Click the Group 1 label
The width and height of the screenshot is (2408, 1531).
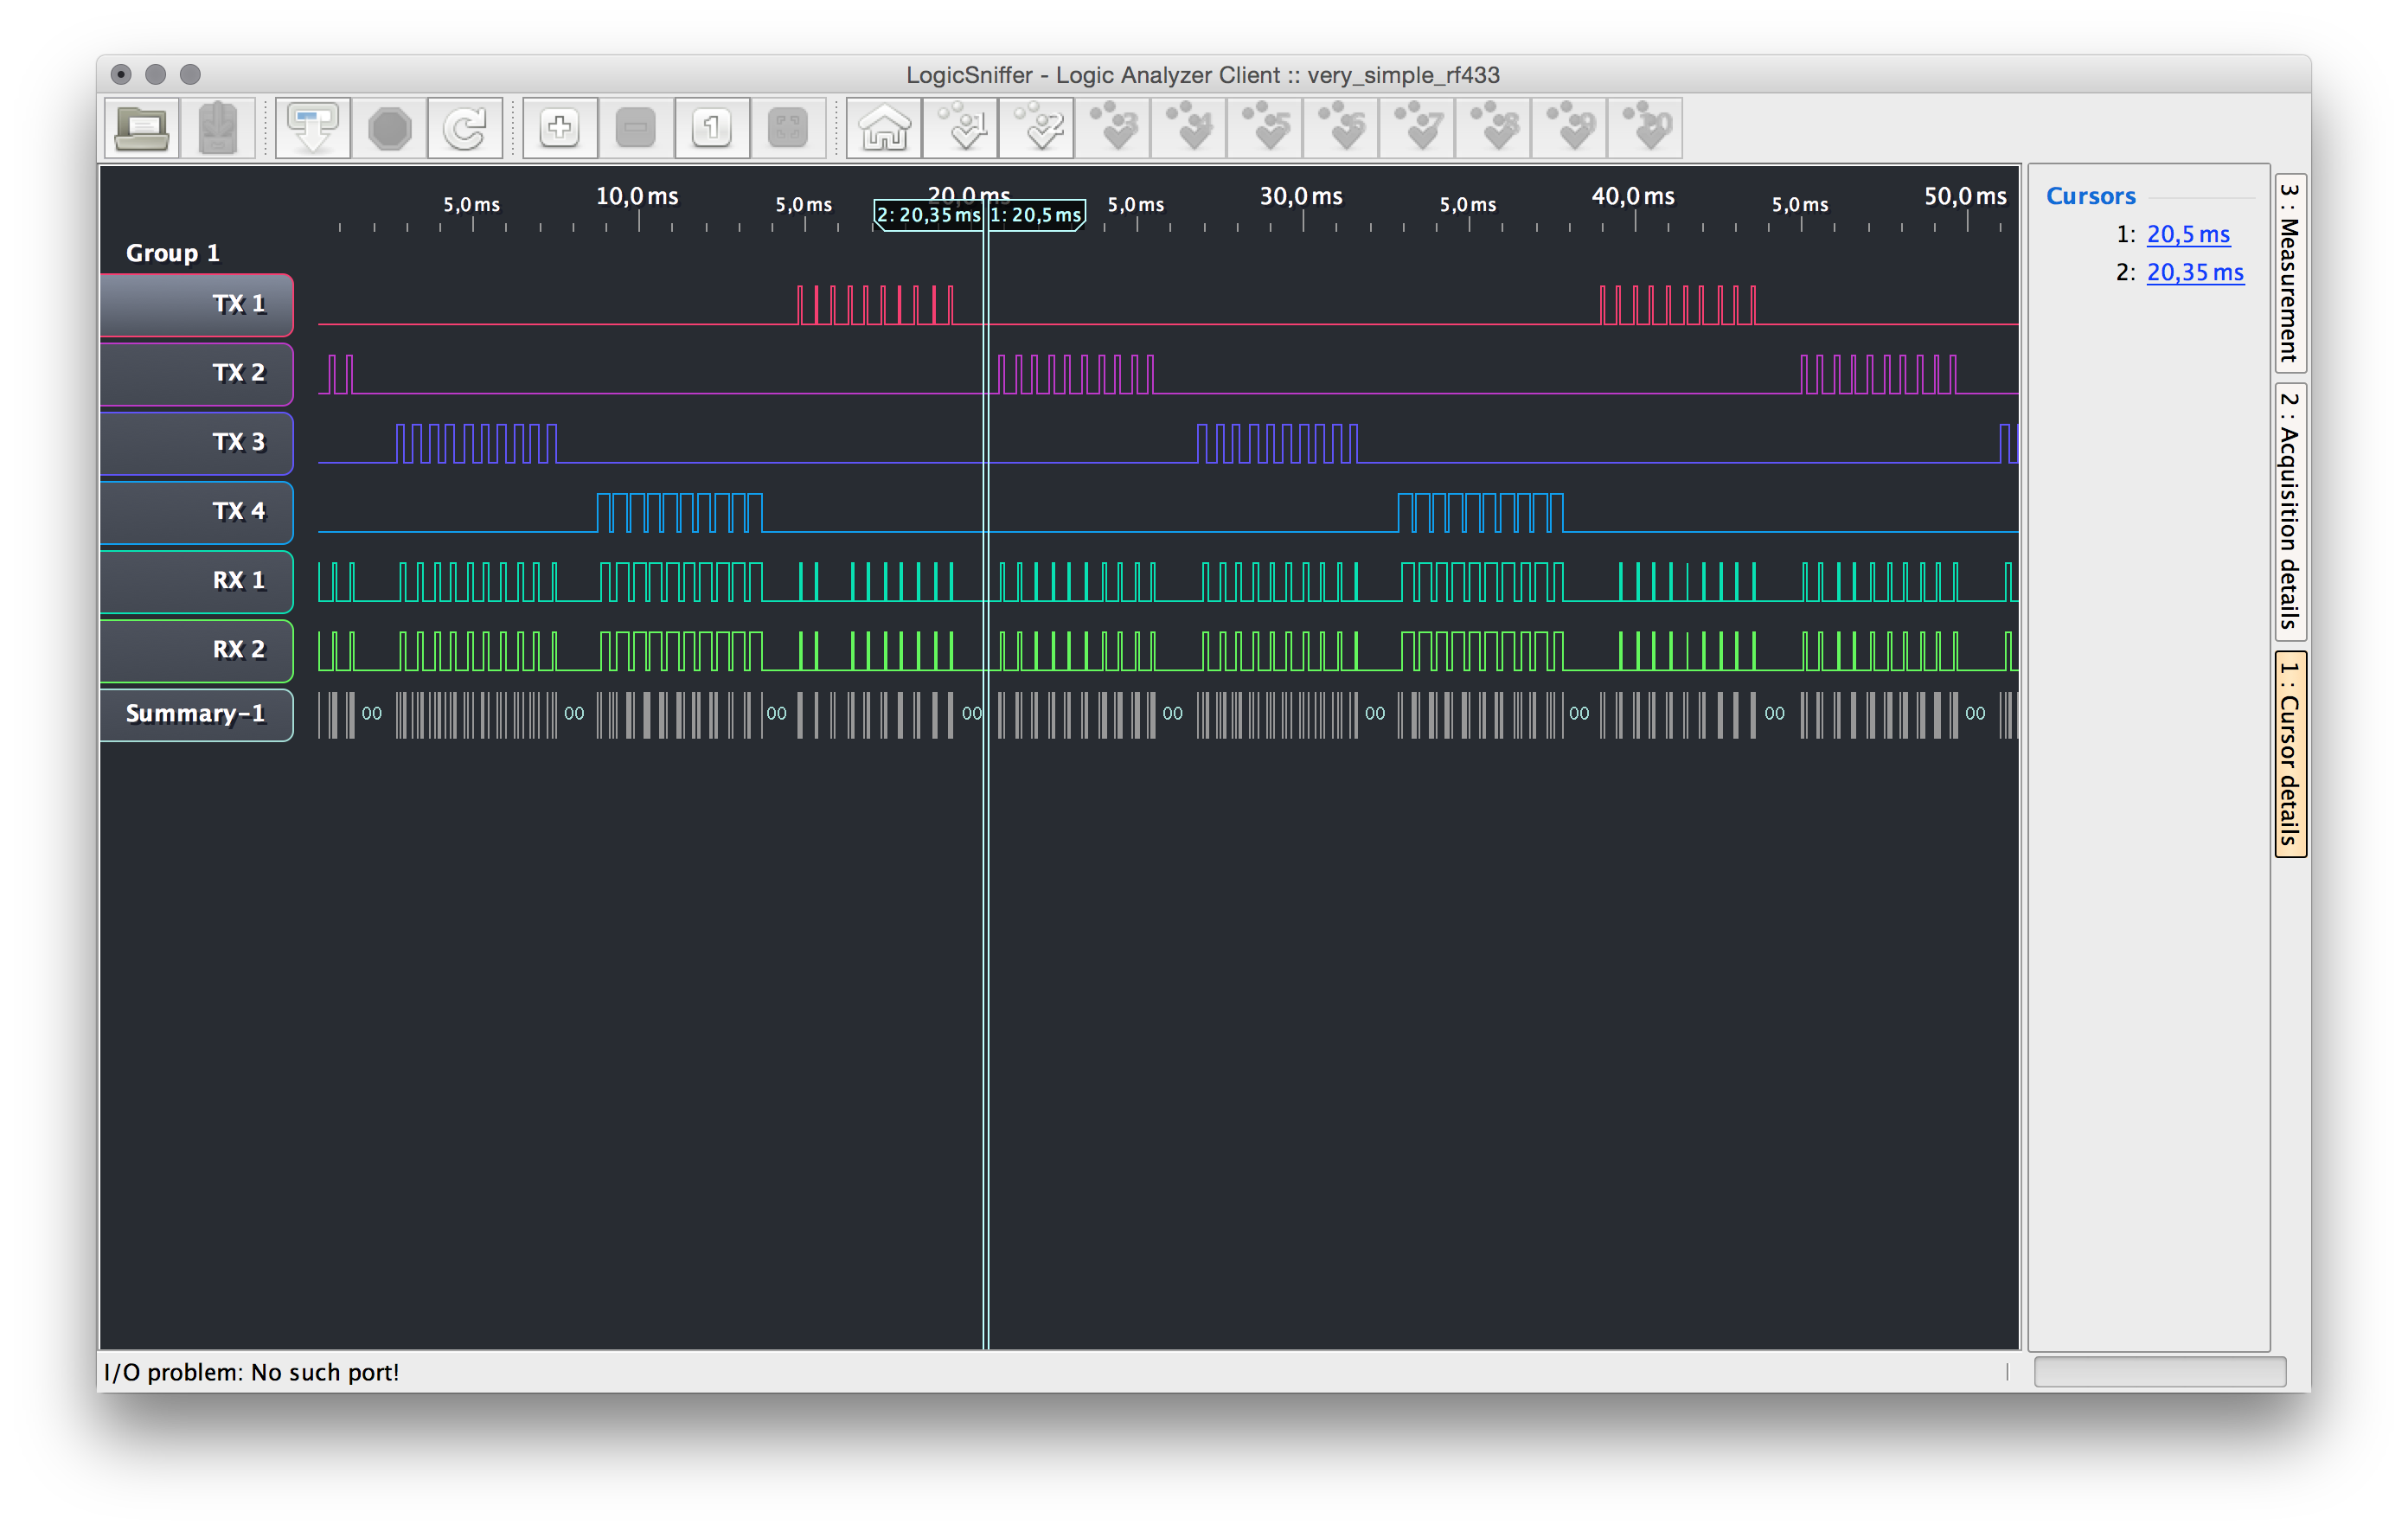[172, 253]
